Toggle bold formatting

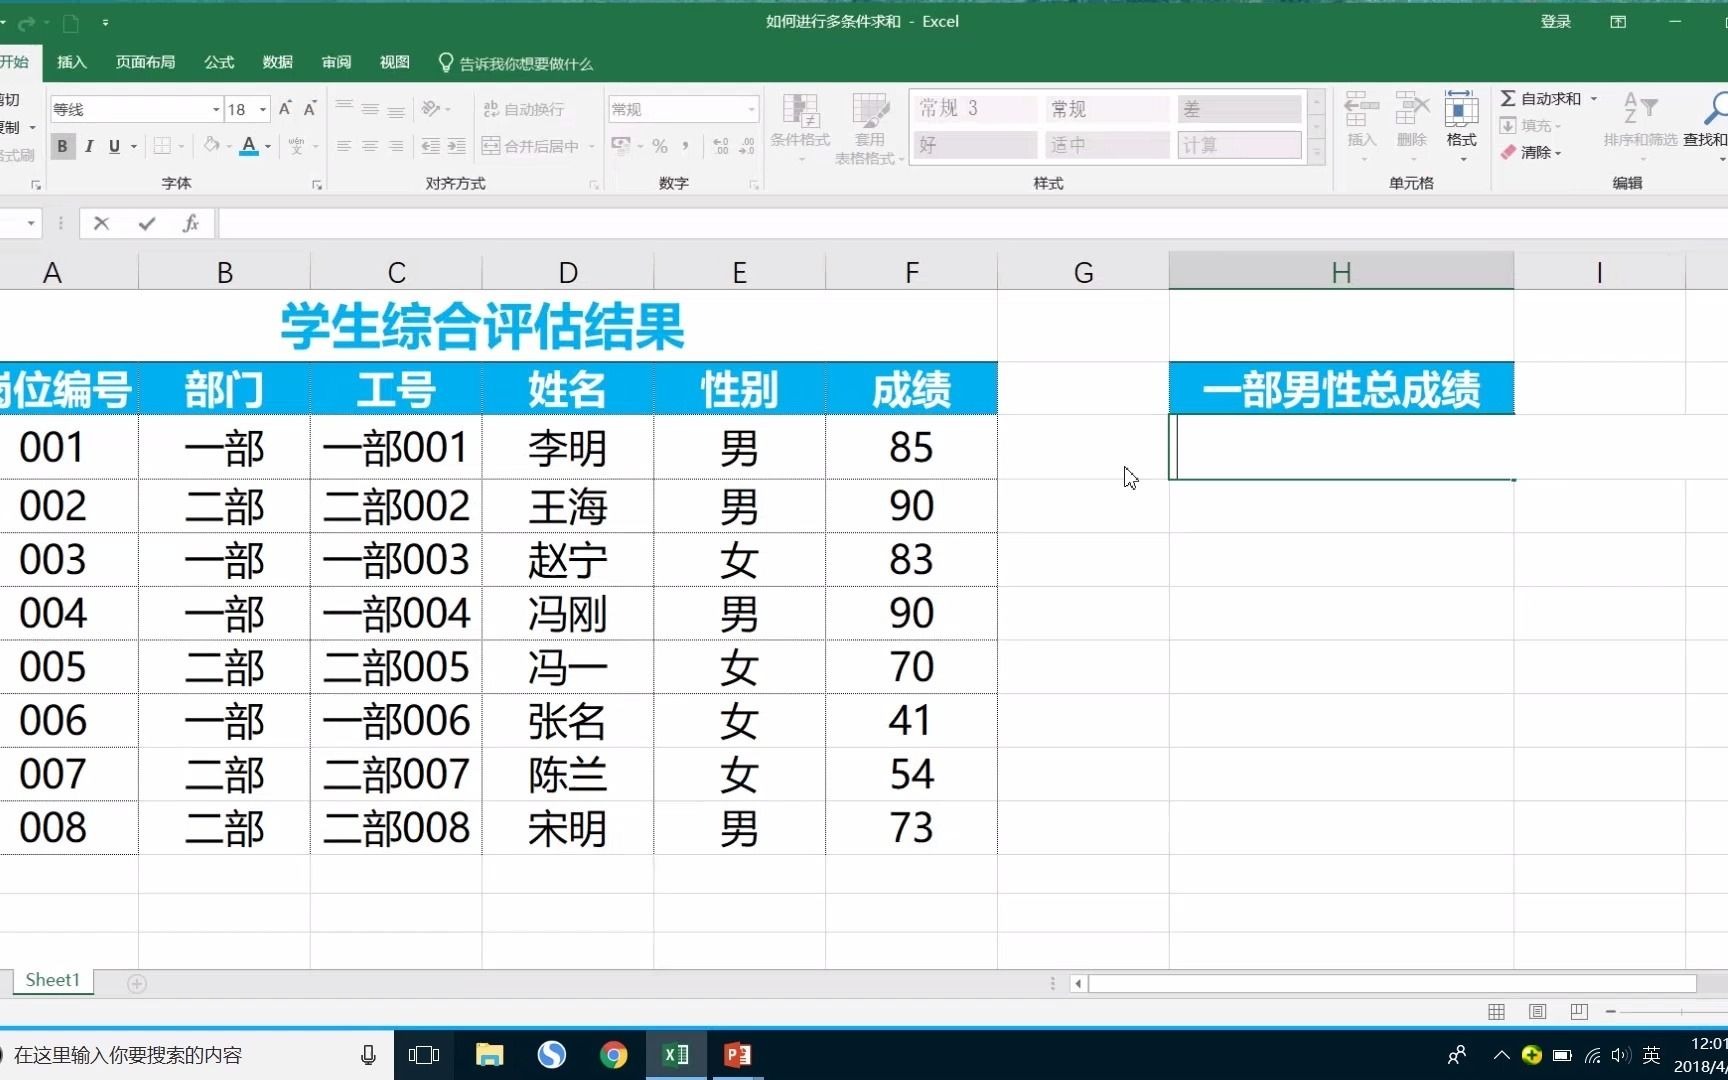tap(63, 146)
